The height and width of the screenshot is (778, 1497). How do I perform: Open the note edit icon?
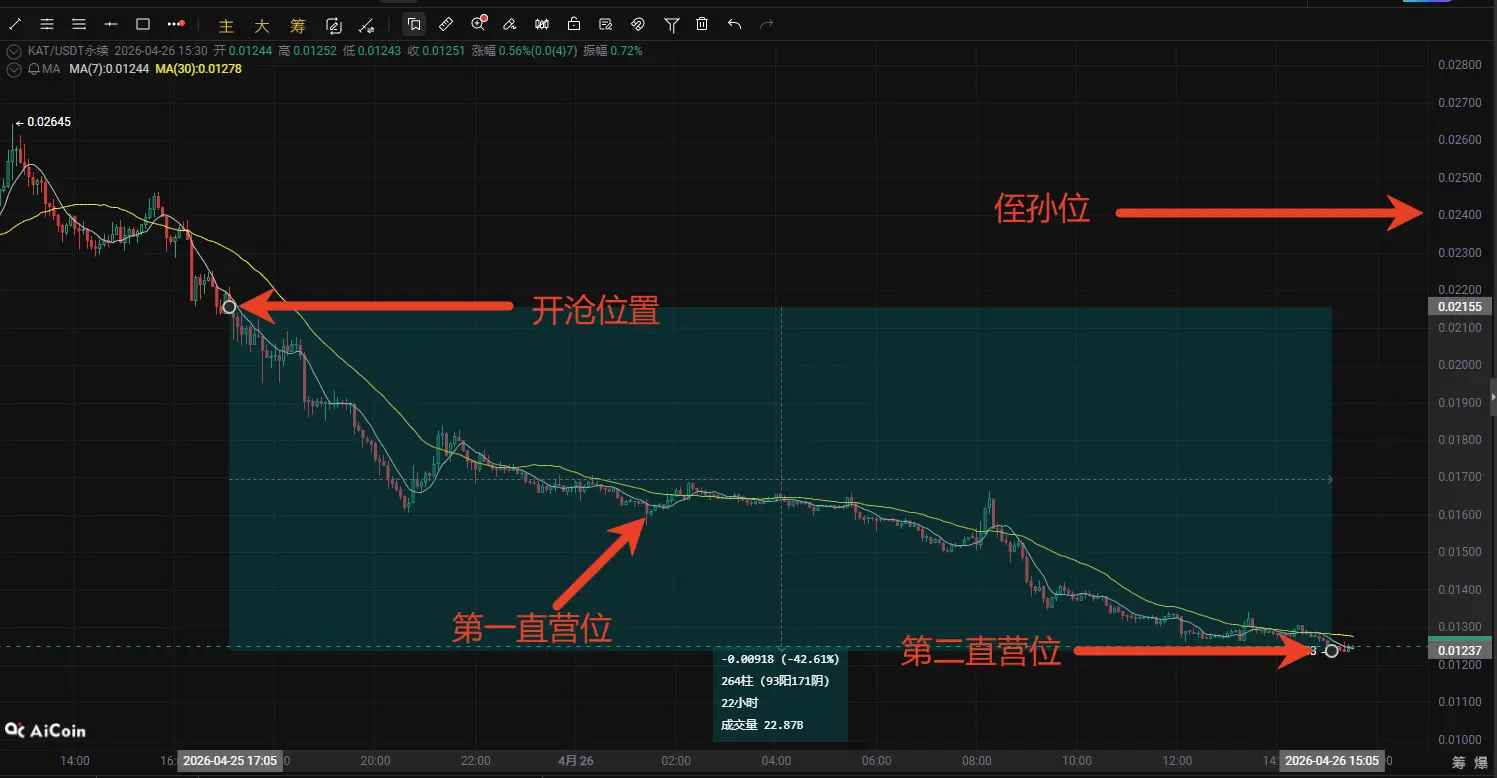[x=606, y=23]
